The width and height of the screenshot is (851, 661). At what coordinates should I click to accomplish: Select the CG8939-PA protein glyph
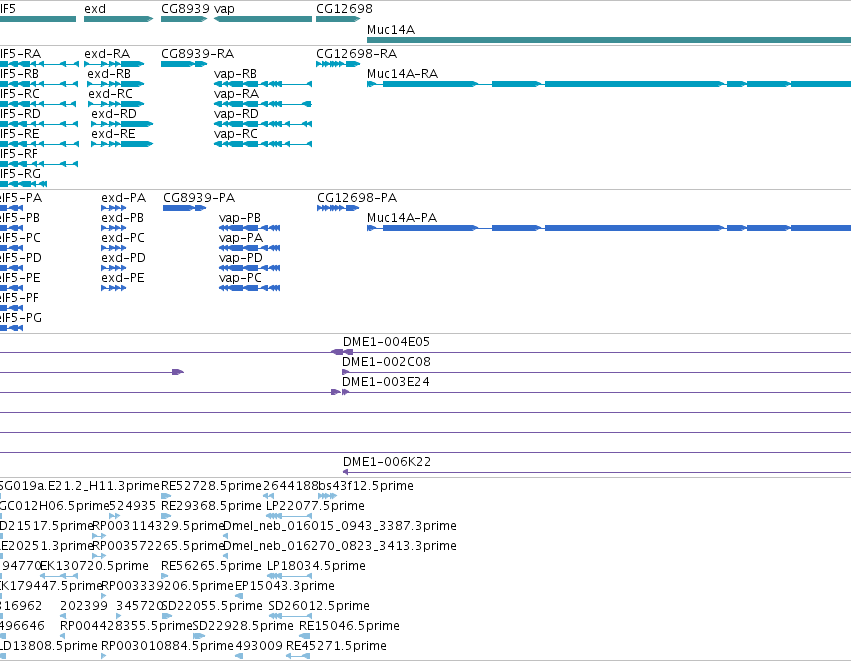pos(185,208)
